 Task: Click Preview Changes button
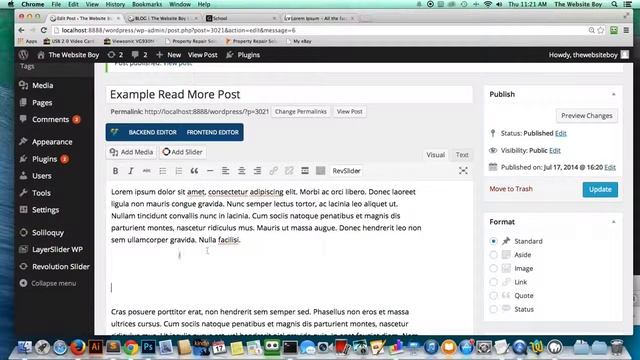coord(587,116)
